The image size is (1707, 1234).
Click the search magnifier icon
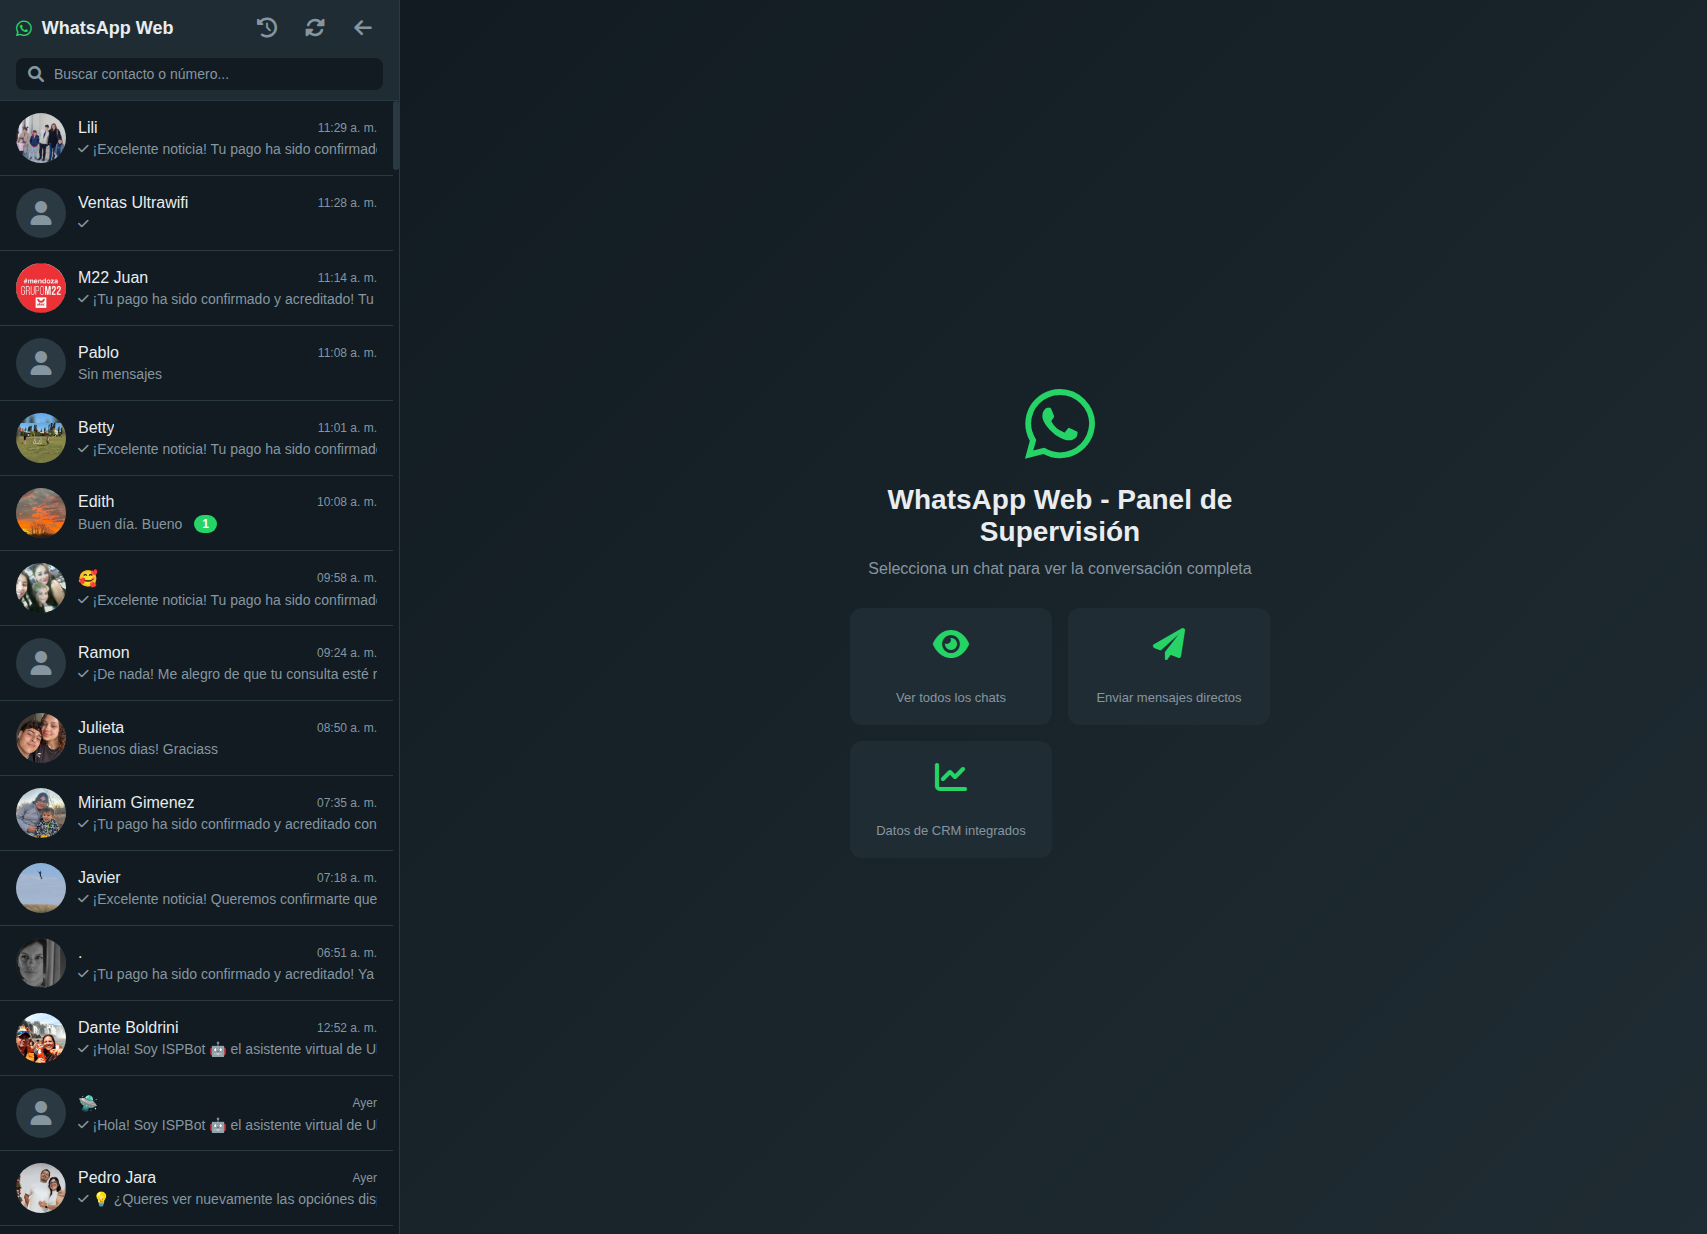click(36, 74)
